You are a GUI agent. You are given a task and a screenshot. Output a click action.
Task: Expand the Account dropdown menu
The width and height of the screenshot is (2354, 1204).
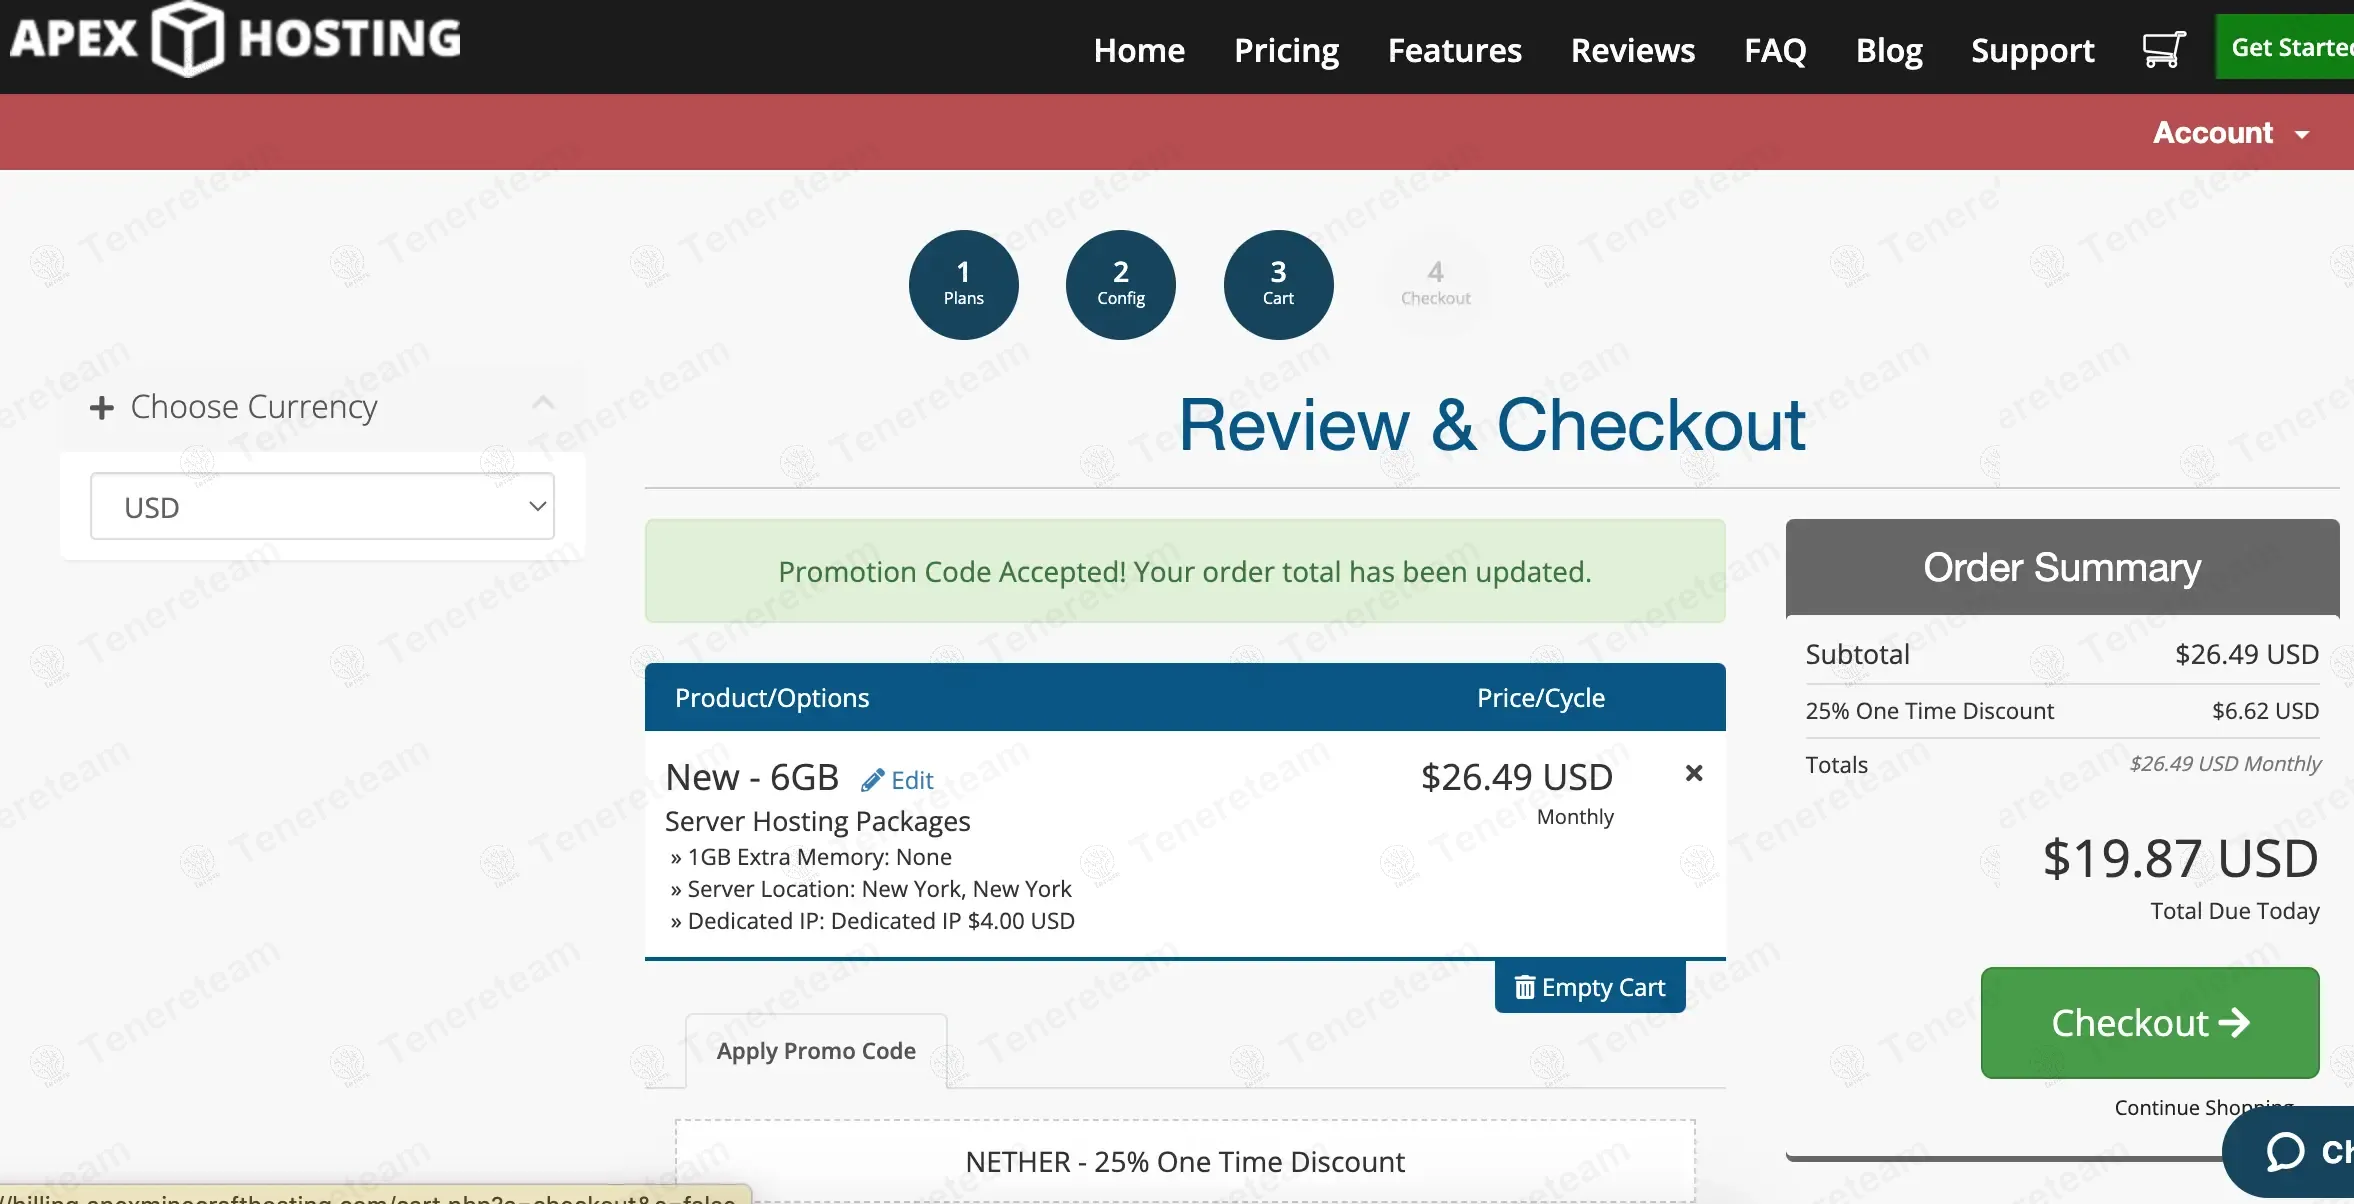pyautogui.click(x=2230, y=133)
